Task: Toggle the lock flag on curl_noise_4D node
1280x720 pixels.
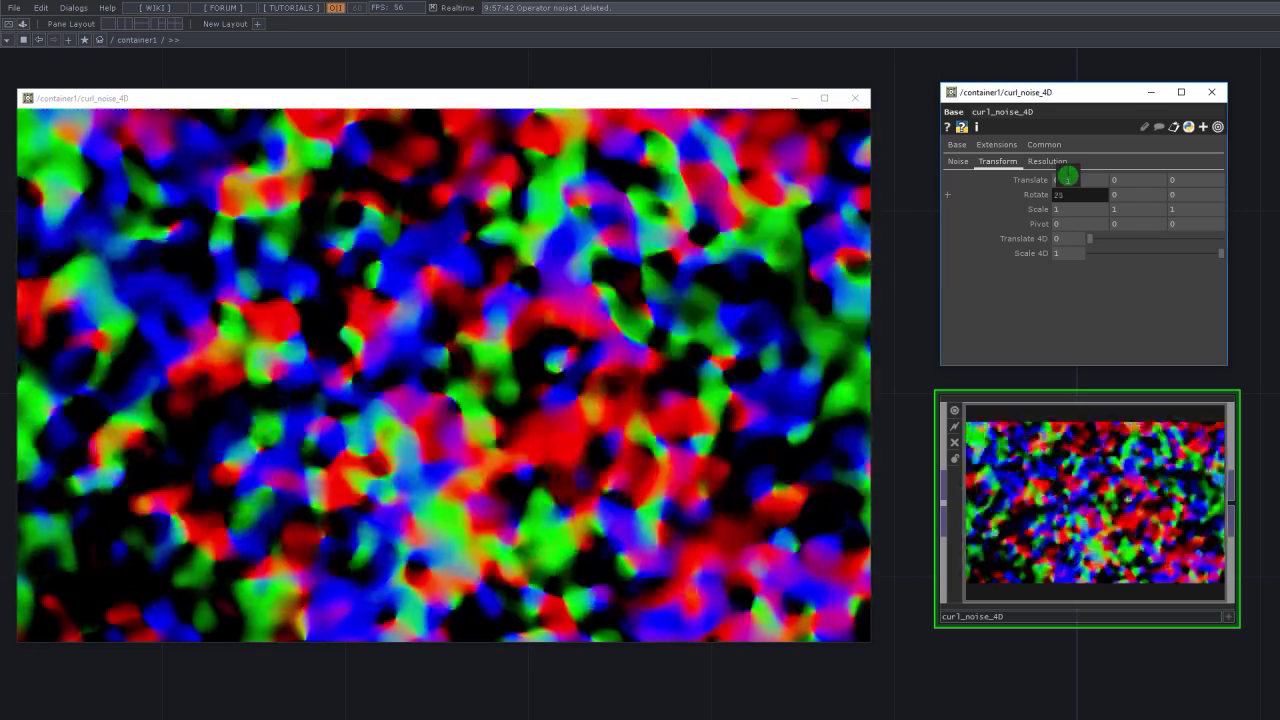Action: point(954,459)
